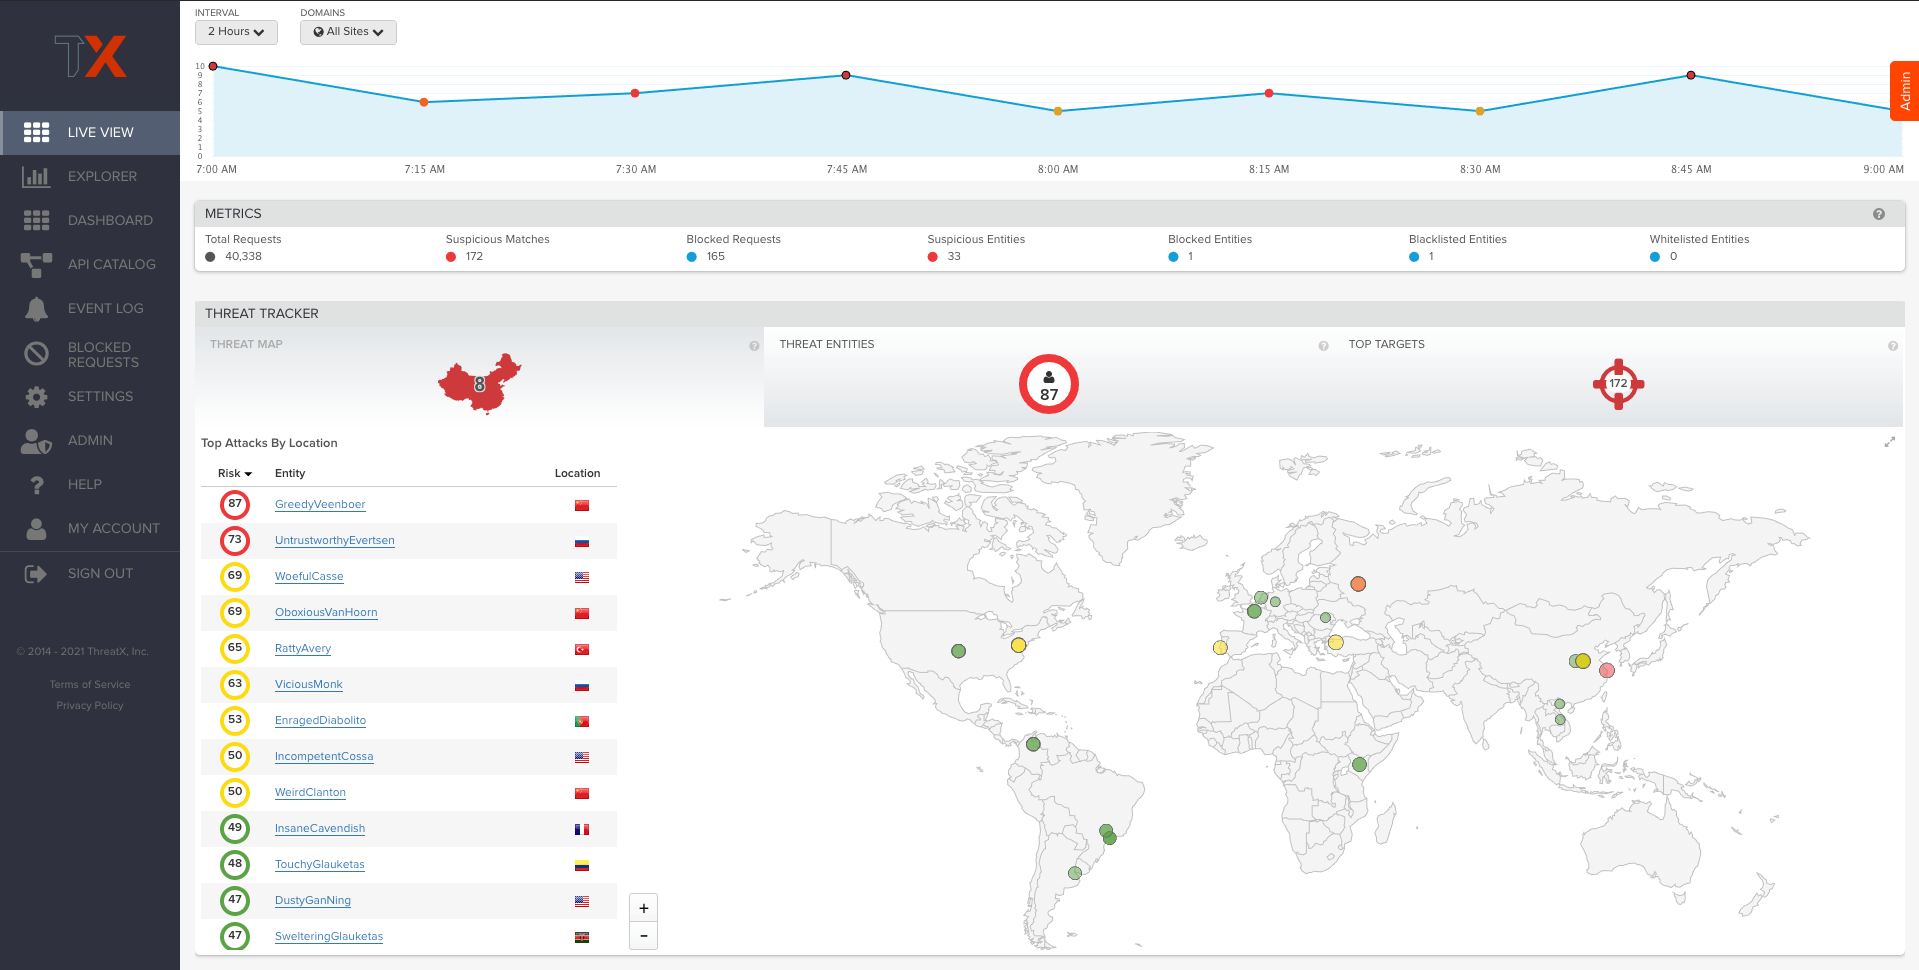Zoom out on the map with the minus button
This screenshot has width=1919, height=970.
point(643,935)
